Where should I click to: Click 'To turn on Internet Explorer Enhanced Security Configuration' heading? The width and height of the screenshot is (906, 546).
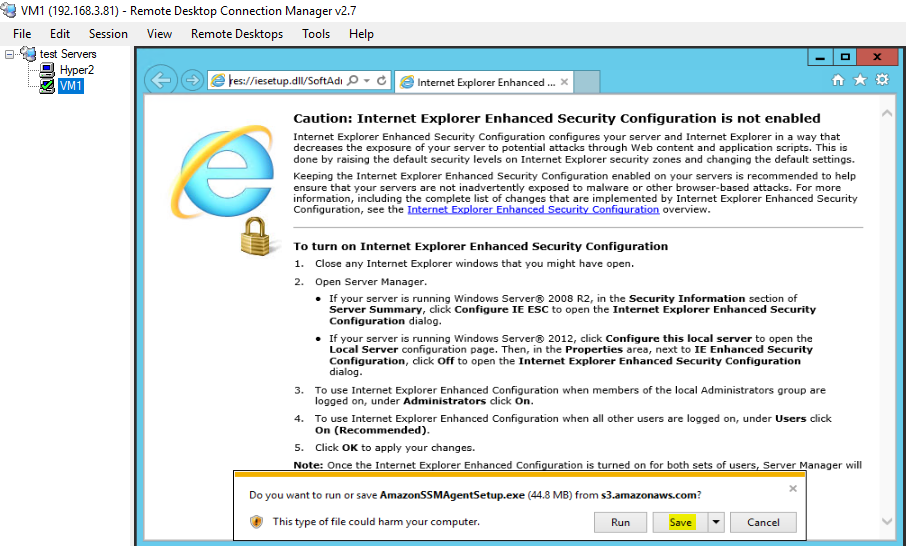pos(480,246)
